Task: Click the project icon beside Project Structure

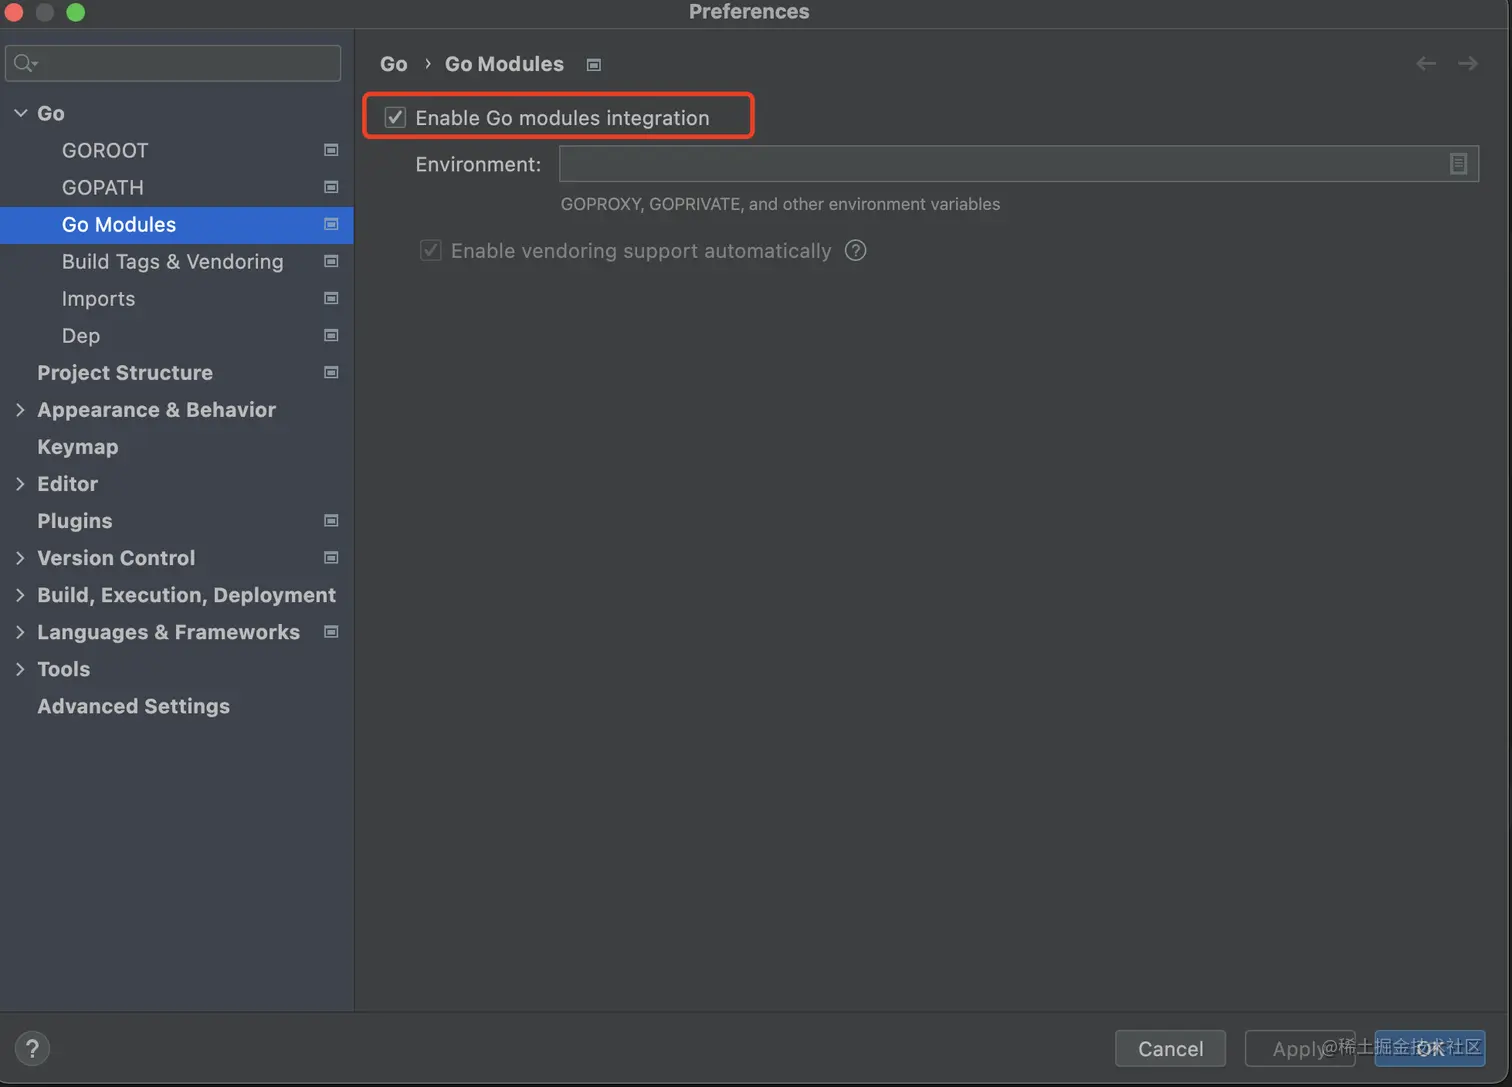Action: point(331,372)
